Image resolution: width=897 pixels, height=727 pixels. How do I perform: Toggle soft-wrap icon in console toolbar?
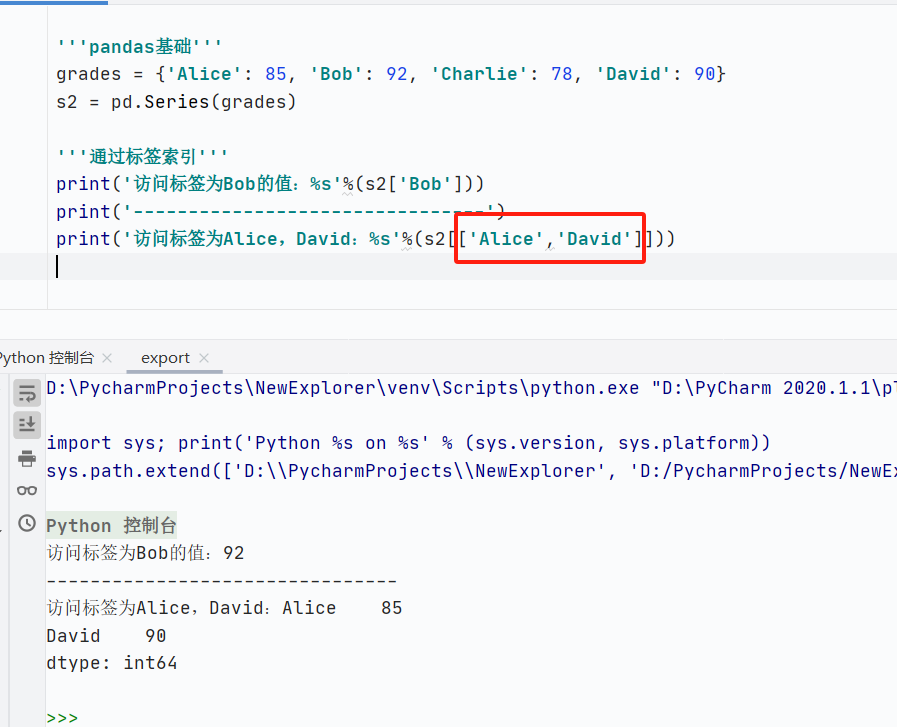point(27,393)
